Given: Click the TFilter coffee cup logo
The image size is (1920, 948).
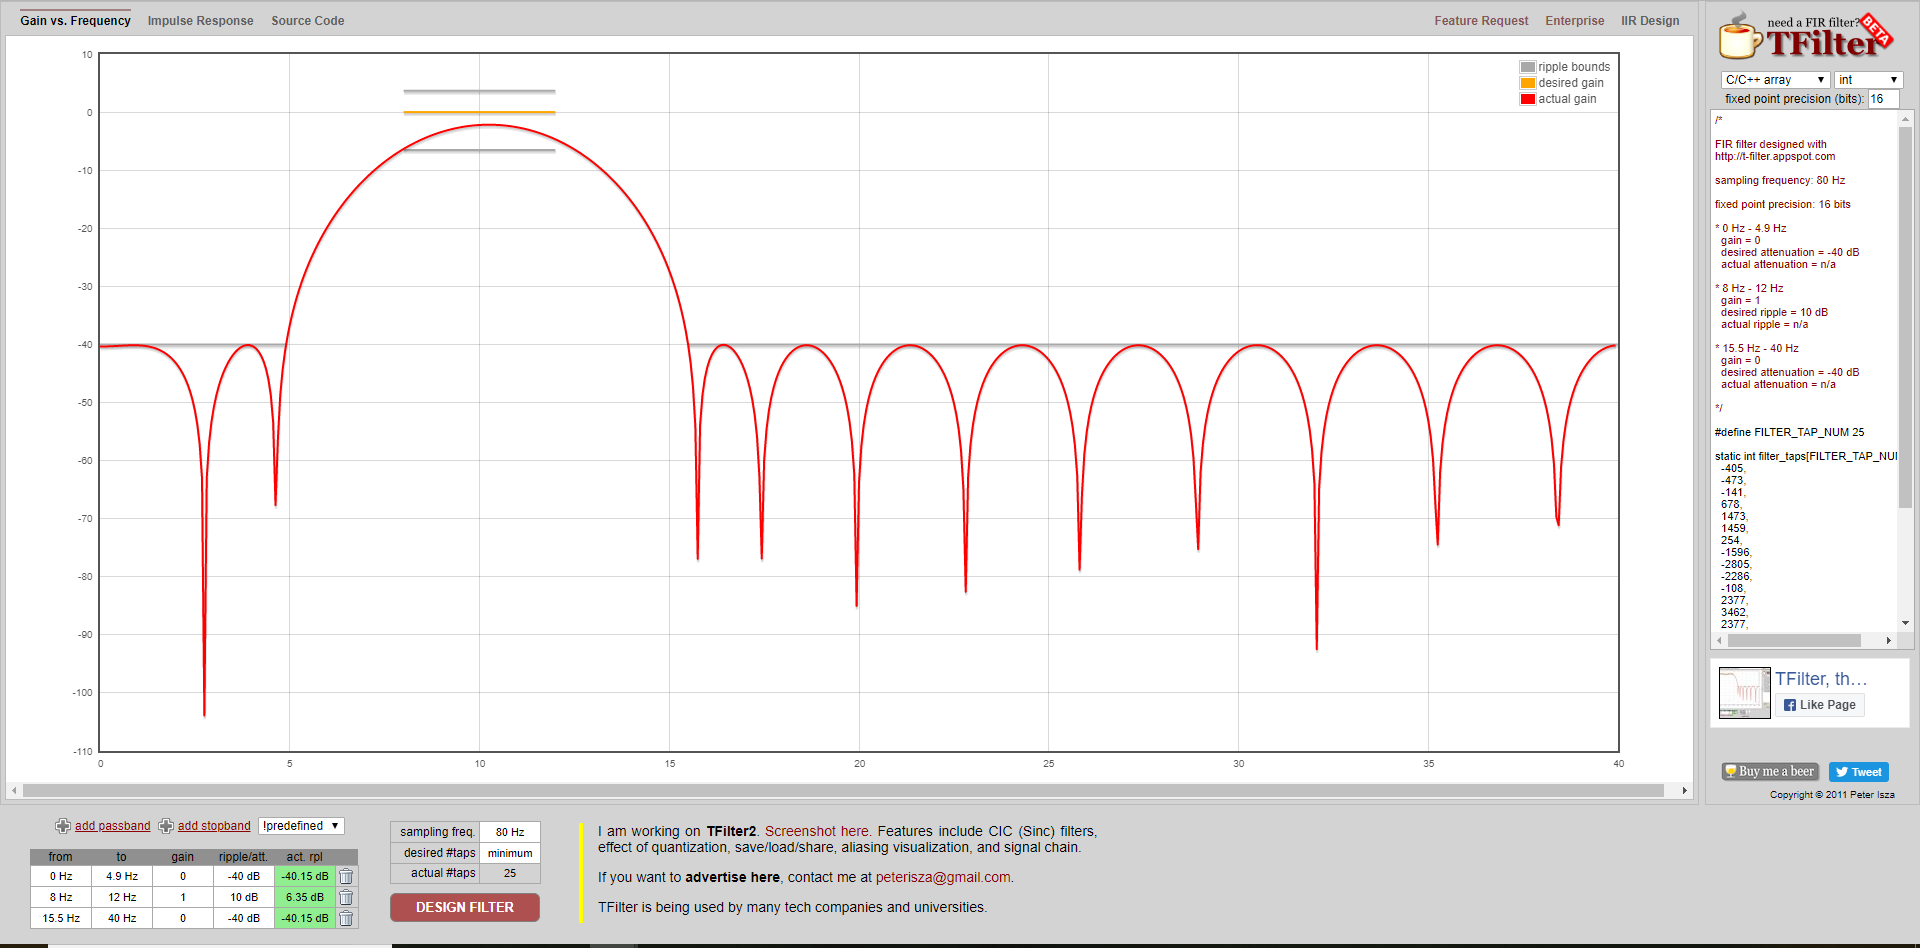Looking at the screenshot, I should click(1740, 36).
